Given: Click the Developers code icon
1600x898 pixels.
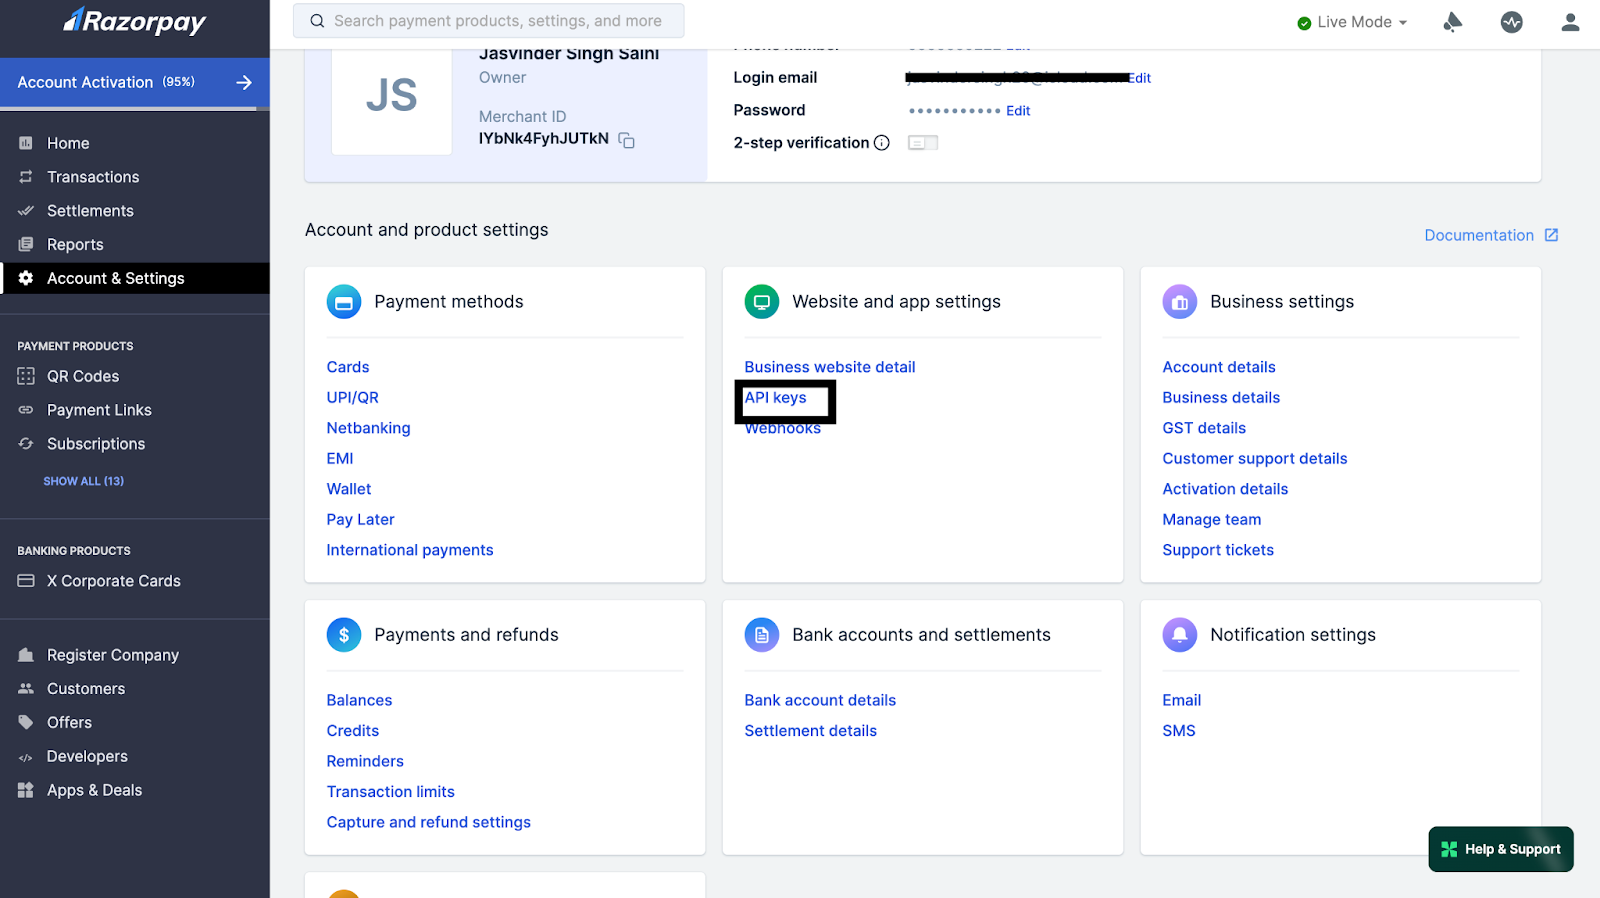Looking at the screenshot, I should click(x=26, y=757).
